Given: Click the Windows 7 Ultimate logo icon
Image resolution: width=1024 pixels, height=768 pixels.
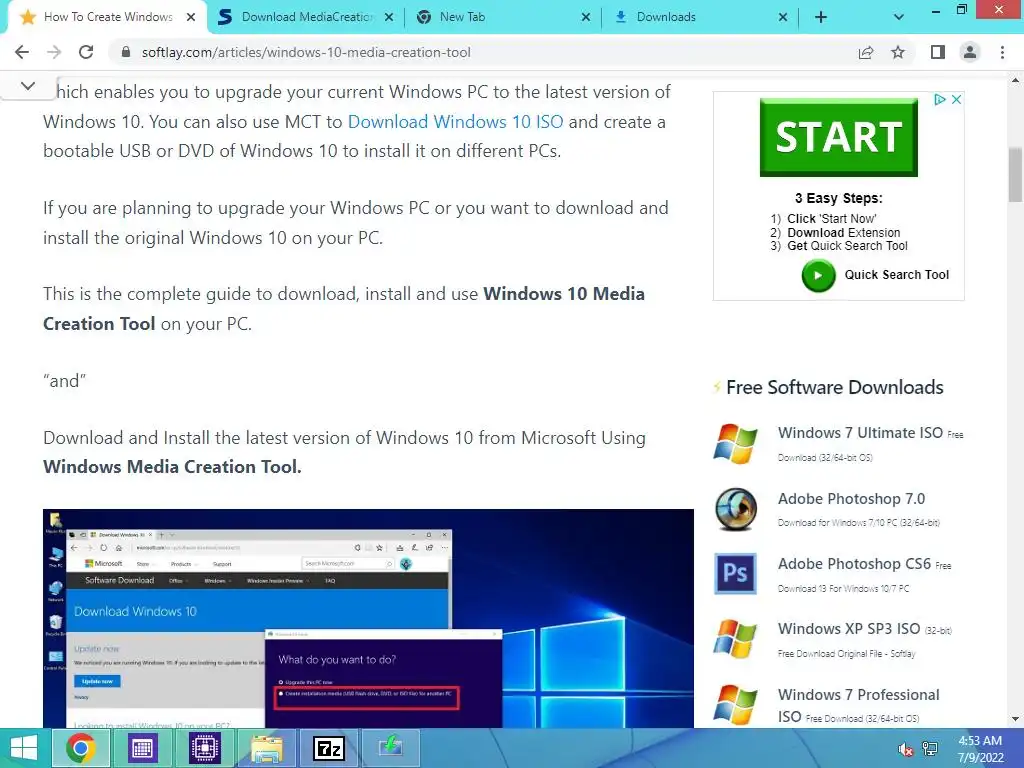Looking at the screenshot, I should (x=735, y=443).
